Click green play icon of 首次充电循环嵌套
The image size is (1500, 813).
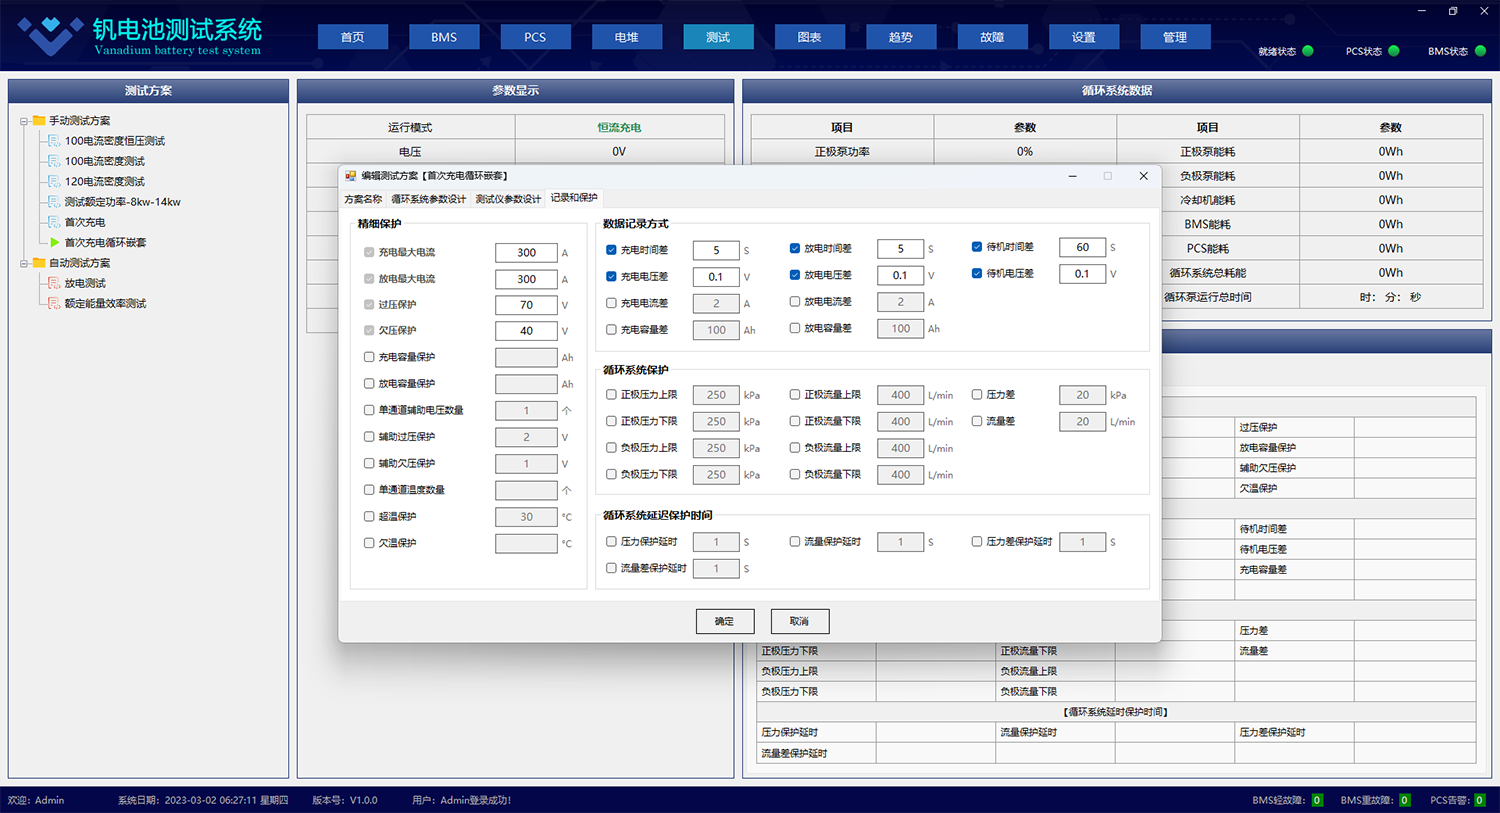(55, 242)
